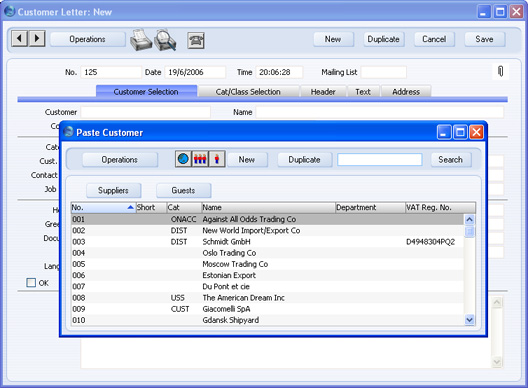Image resolution: width=528 pixels, height=388 pixels.
Task: Click the printer icon in Customer Letter toolbar
Action: point(141,40)
